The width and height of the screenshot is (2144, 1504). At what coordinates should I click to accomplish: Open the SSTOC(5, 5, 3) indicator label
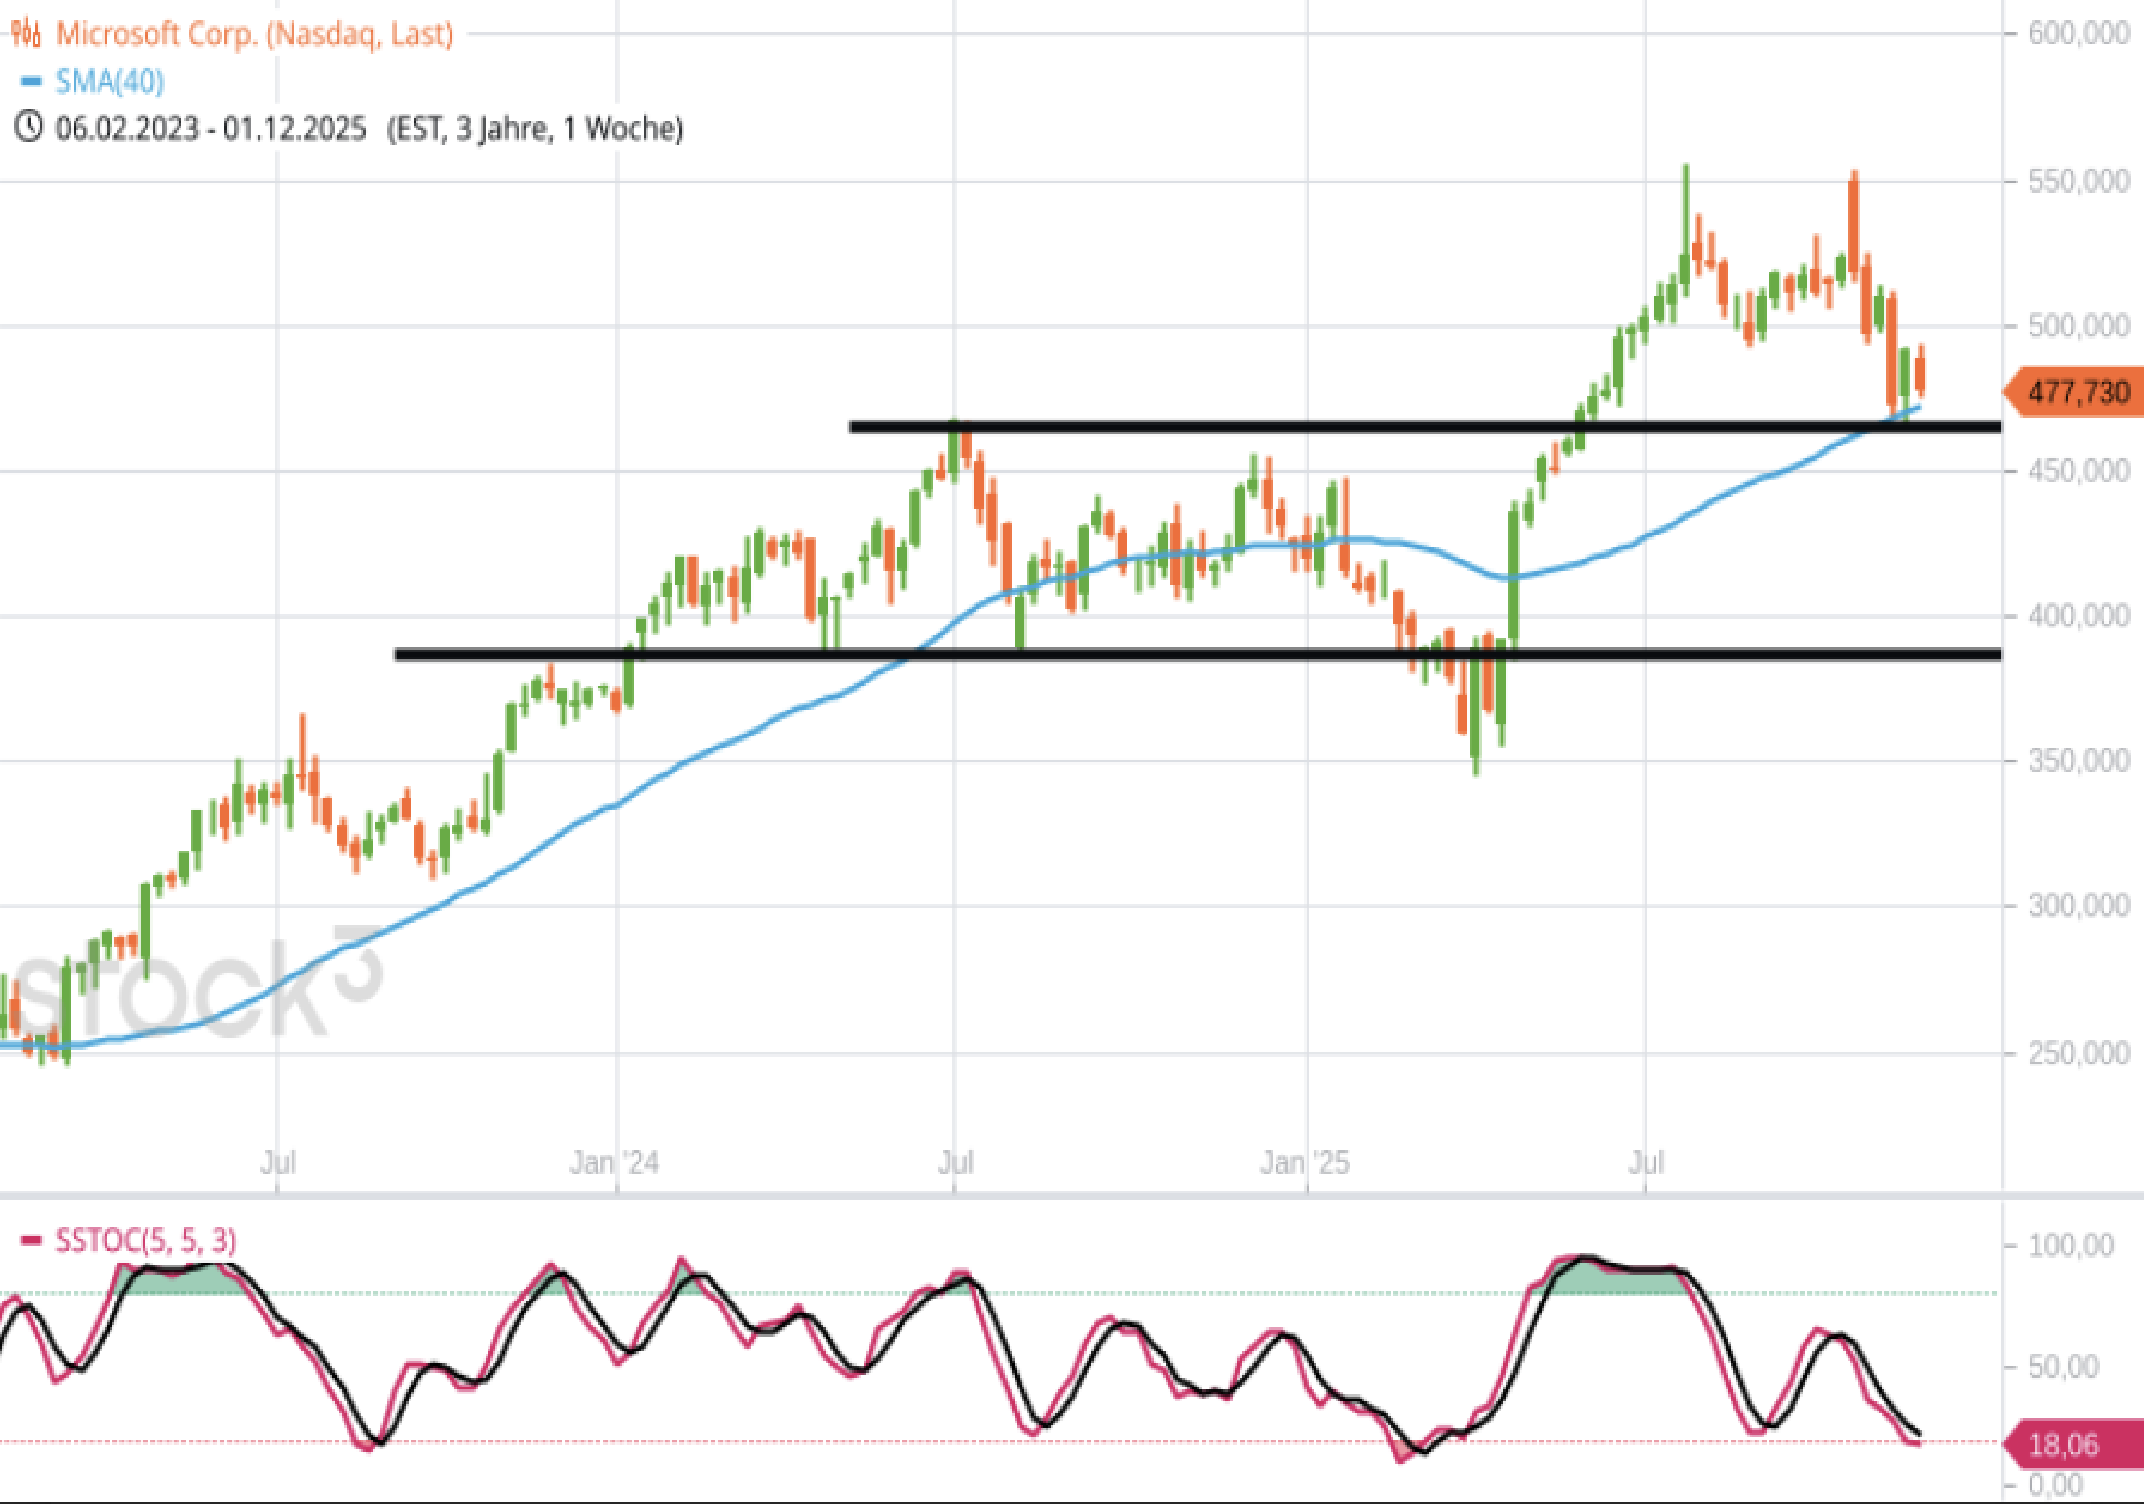pos(146,1241)
